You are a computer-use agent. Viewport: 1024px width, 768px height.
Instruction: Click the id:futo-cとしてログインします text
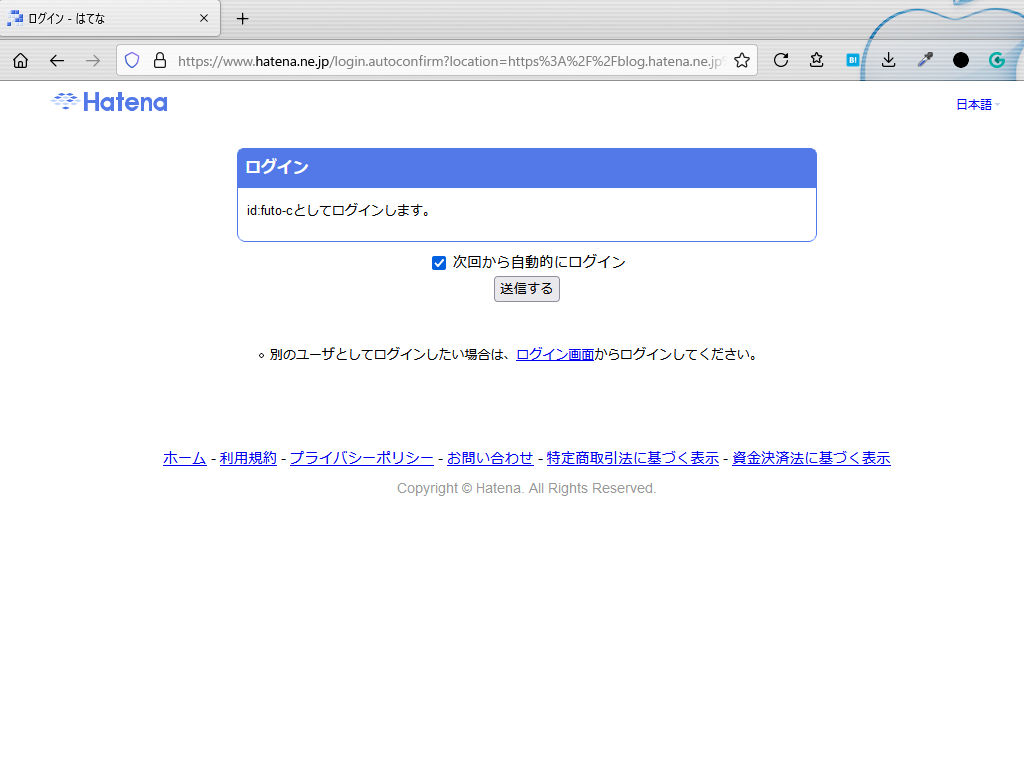click(x=338, y=211)
